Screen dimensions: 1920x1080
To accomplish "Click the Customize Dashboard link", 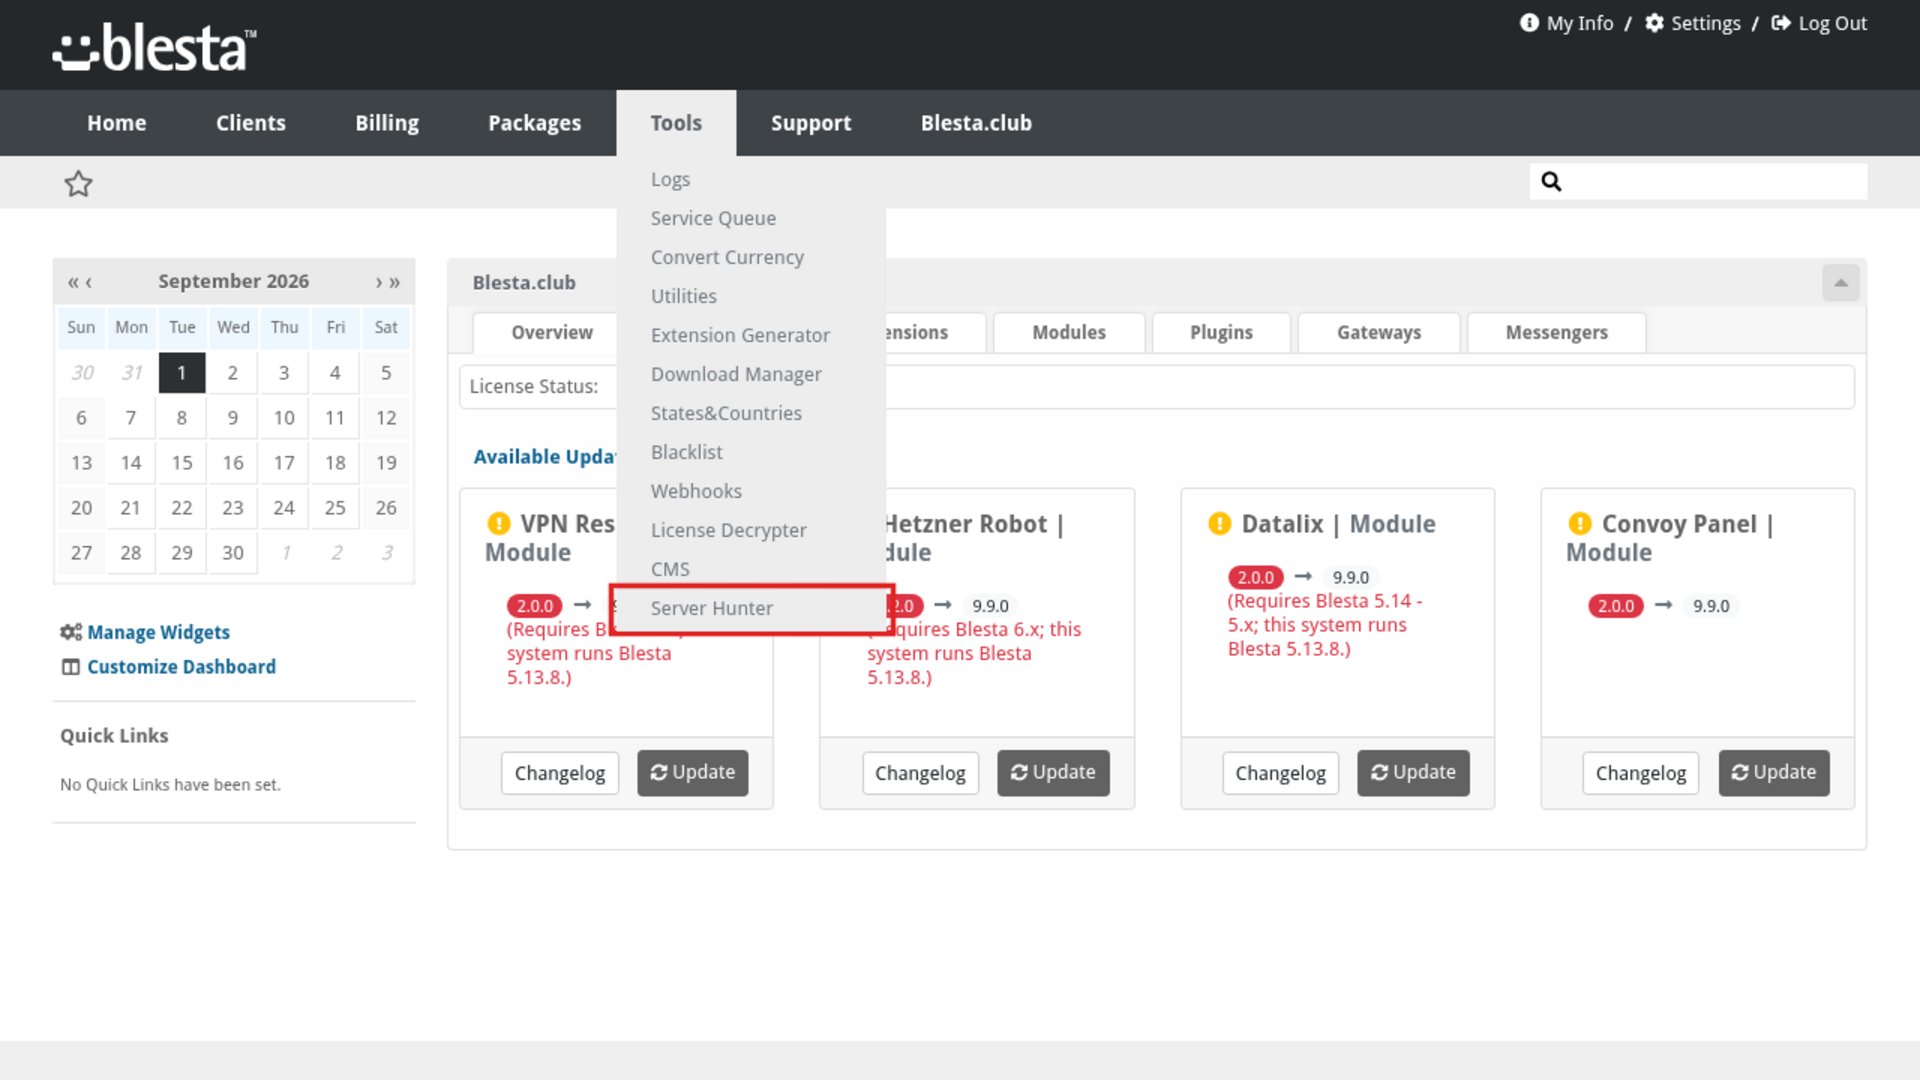I will coord(182,667).
